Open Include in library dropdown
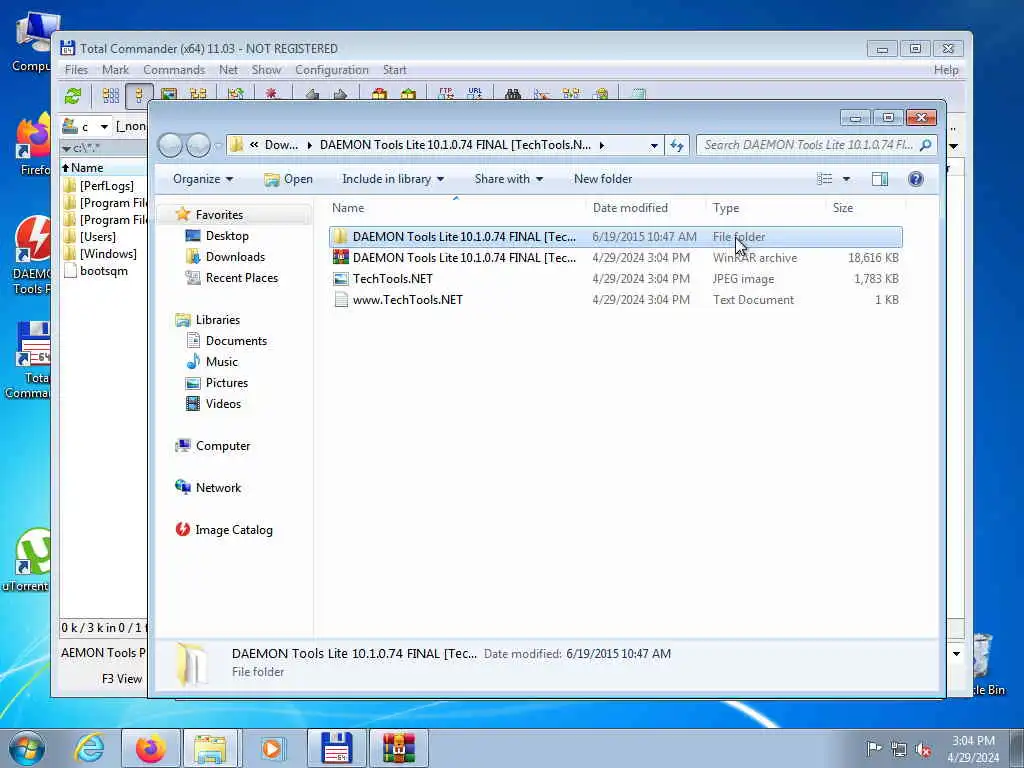This screenshot has height=768, width=1024. point(393,179)
